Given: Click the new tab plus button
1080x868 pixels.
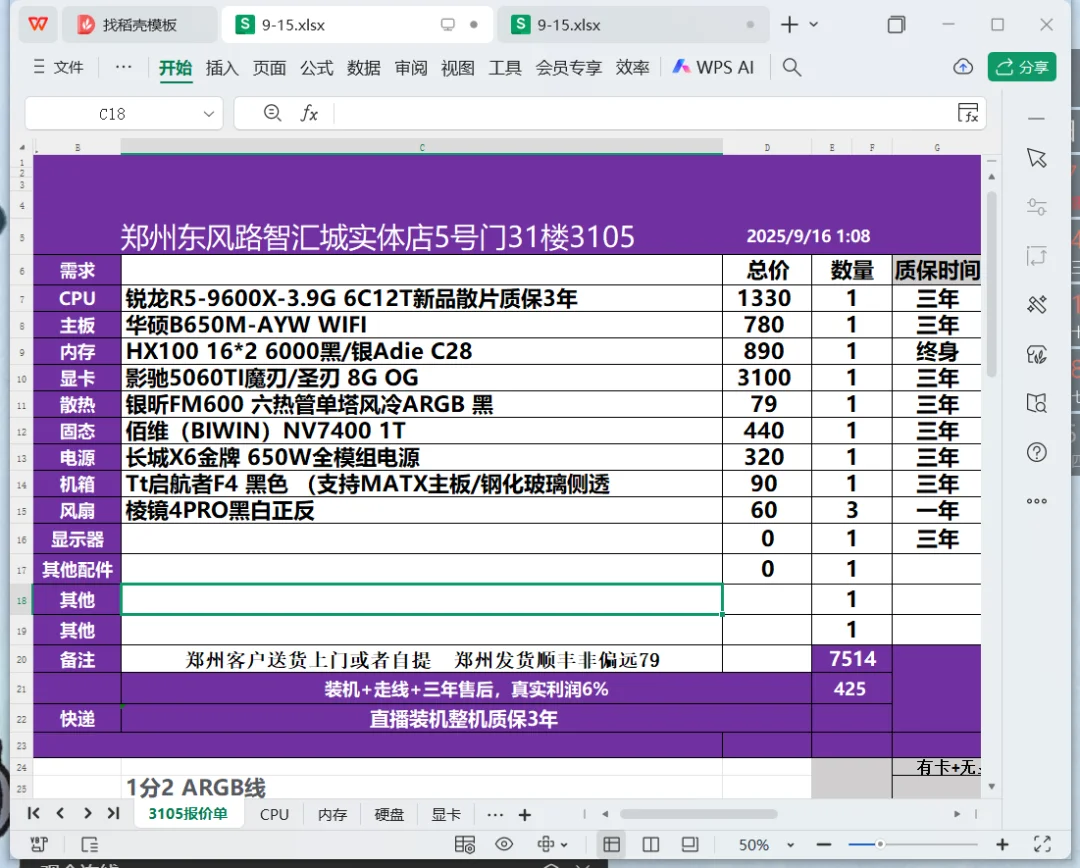Looking at the screenshot, I should point(789,25).
